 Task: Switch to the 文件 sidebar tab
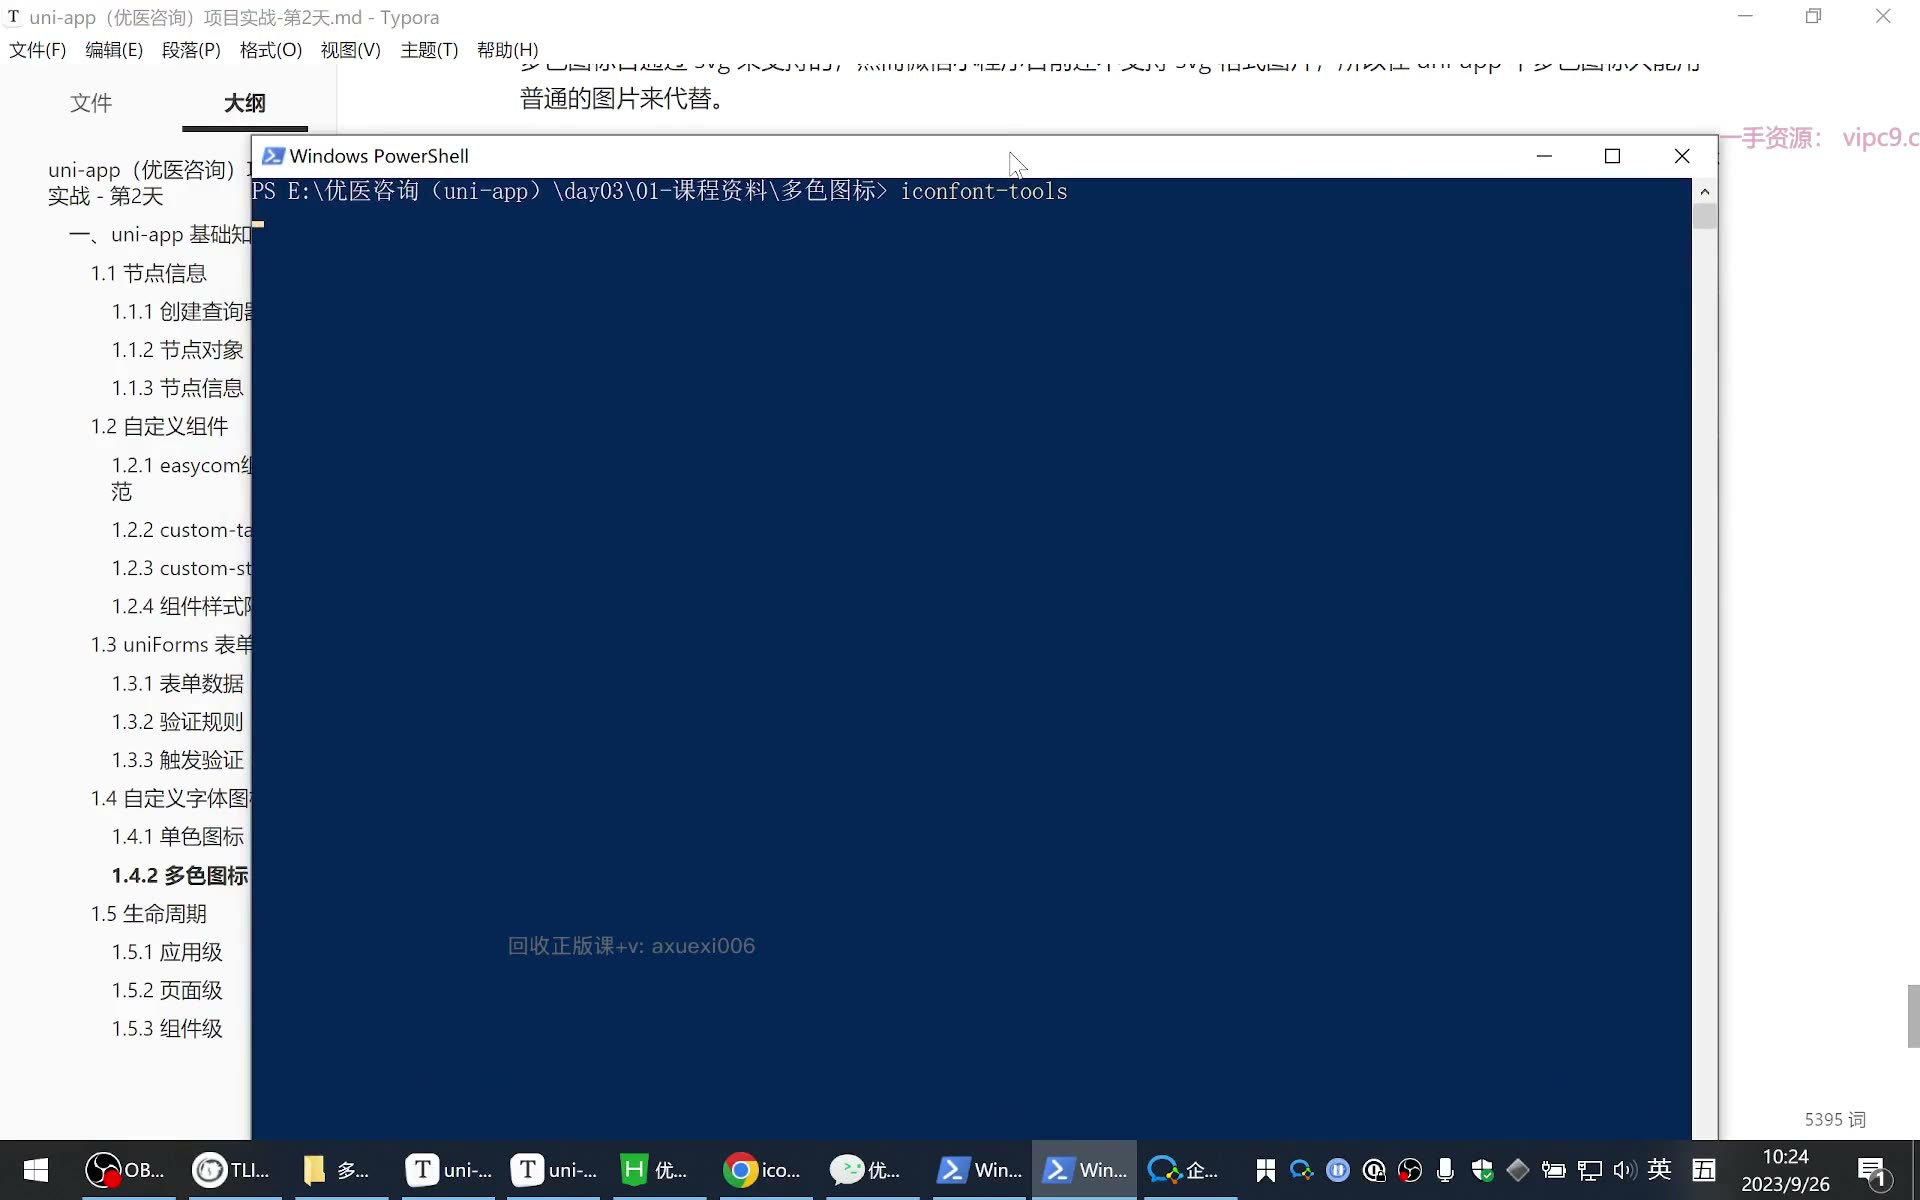click(x=91, y=103)
